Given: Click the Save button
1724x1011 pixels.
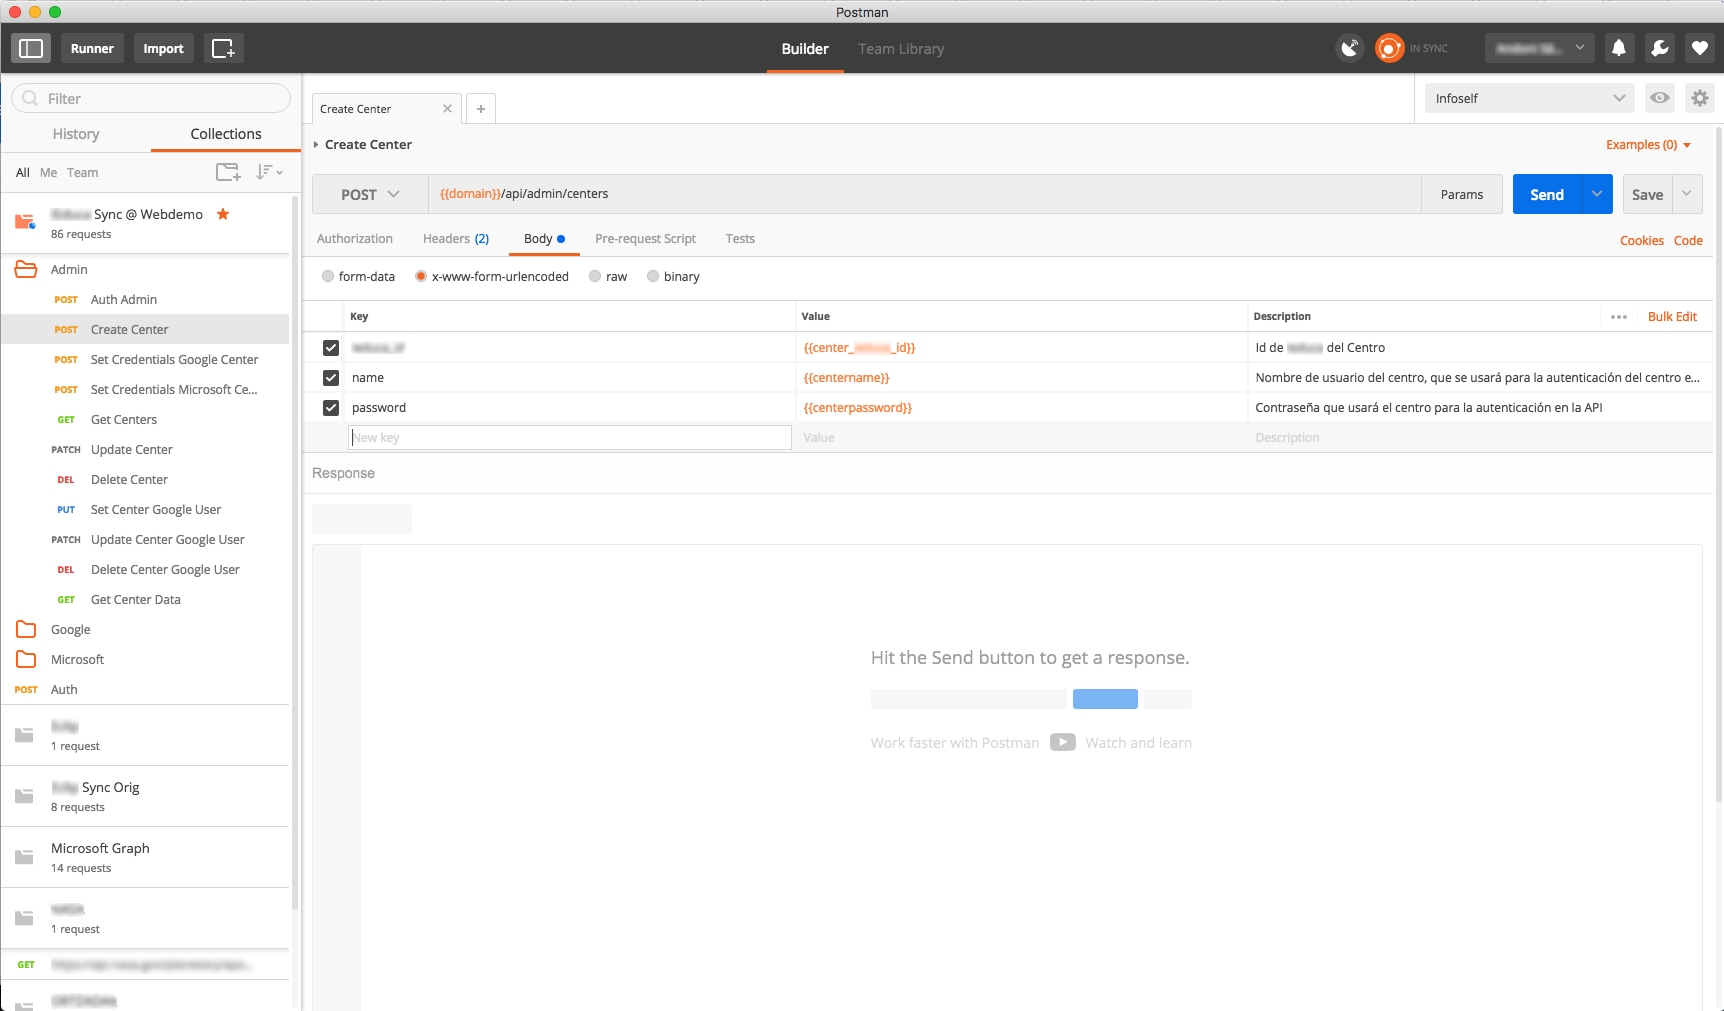Looking at the screenshot, I should click(1648, 194).
